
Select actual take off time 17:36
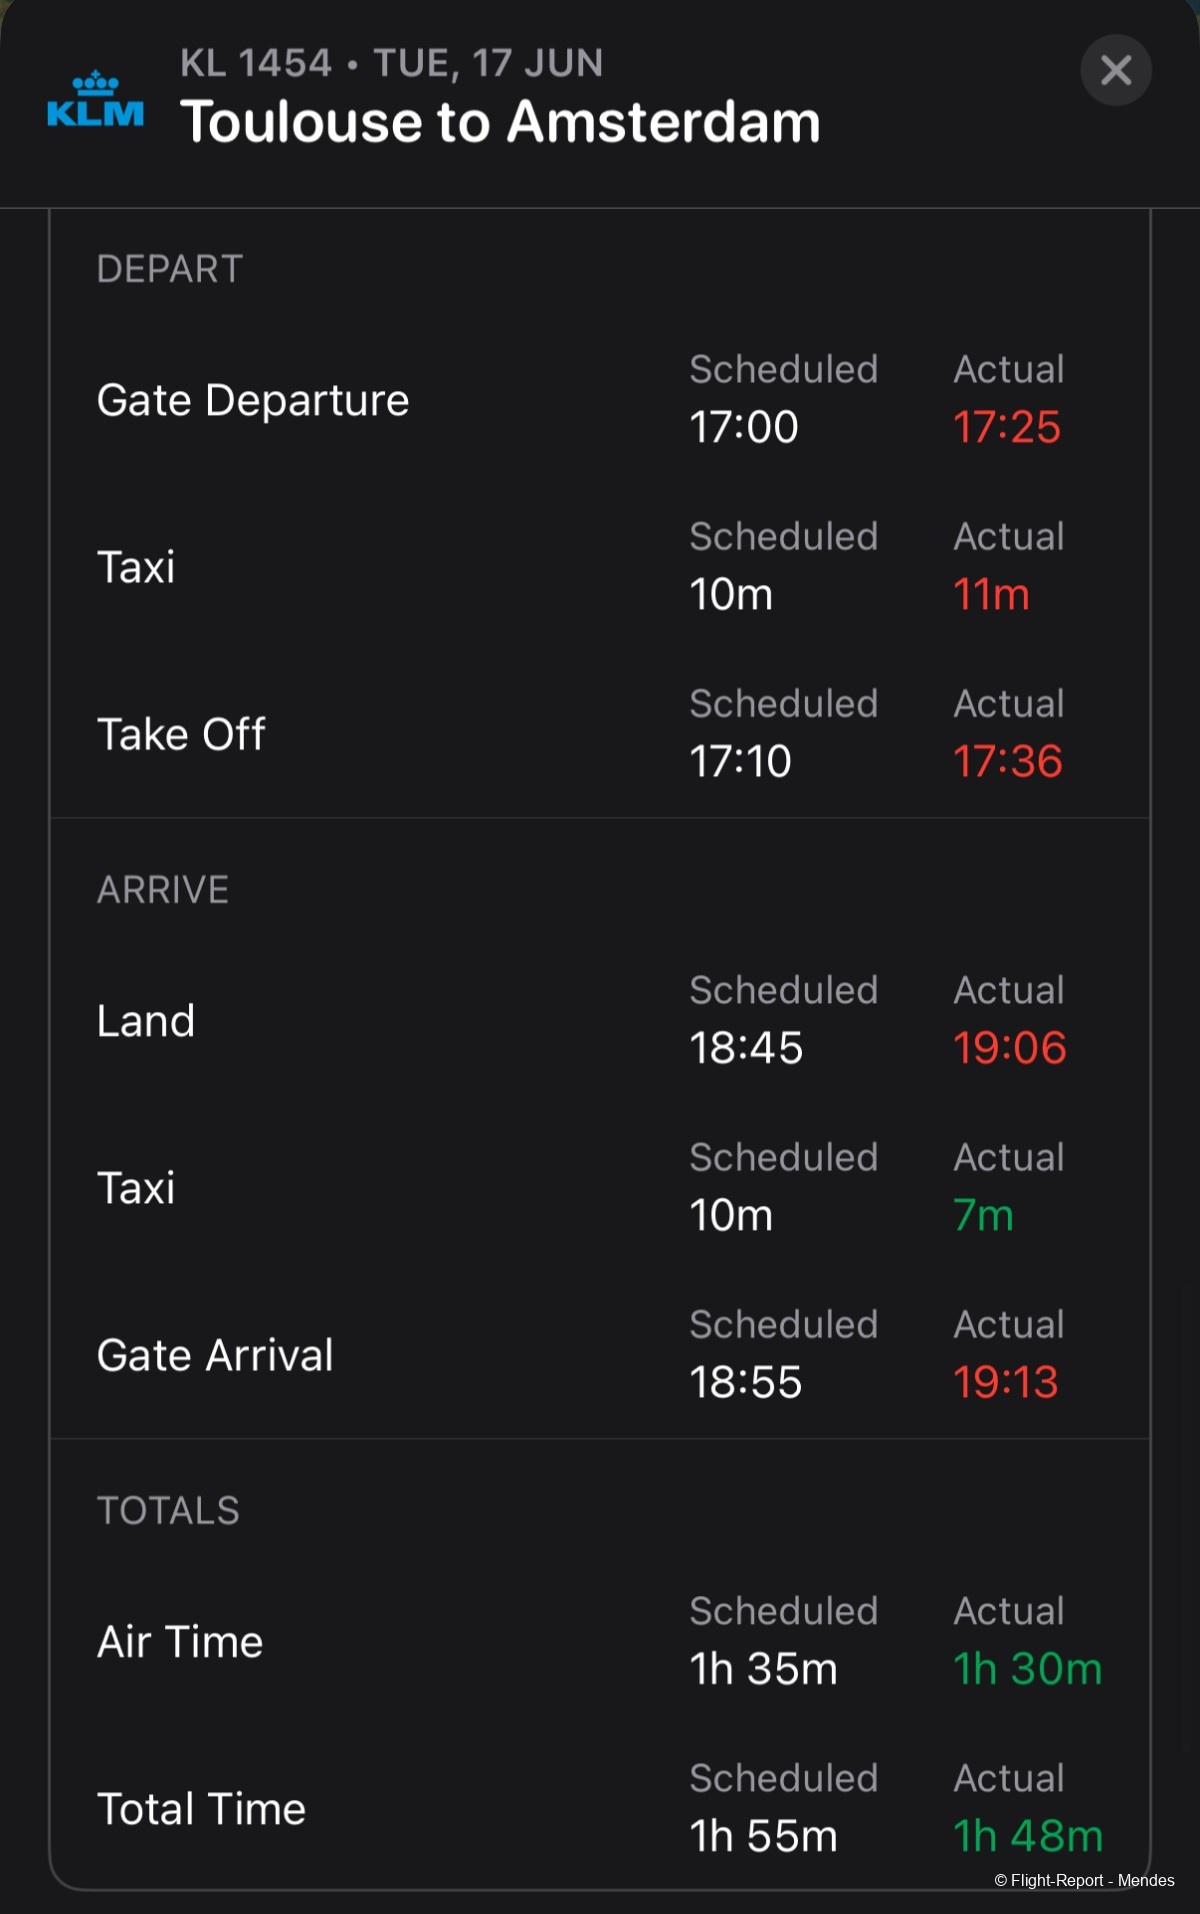[1007, 761]
